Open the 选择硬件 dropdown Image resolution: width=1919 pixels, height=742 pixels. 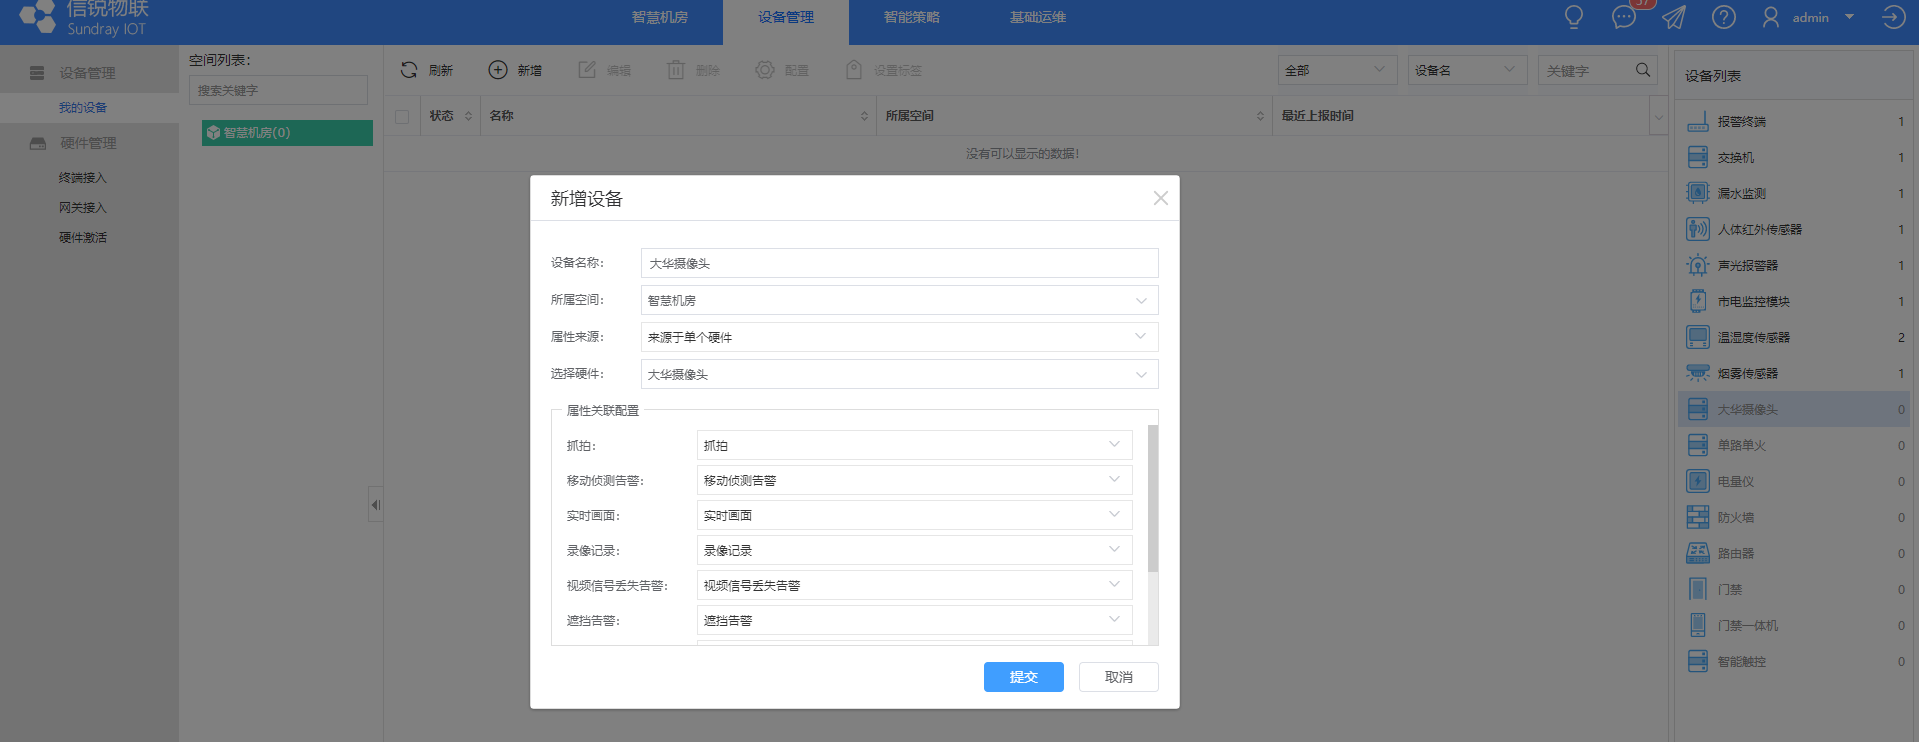(899, 374)
